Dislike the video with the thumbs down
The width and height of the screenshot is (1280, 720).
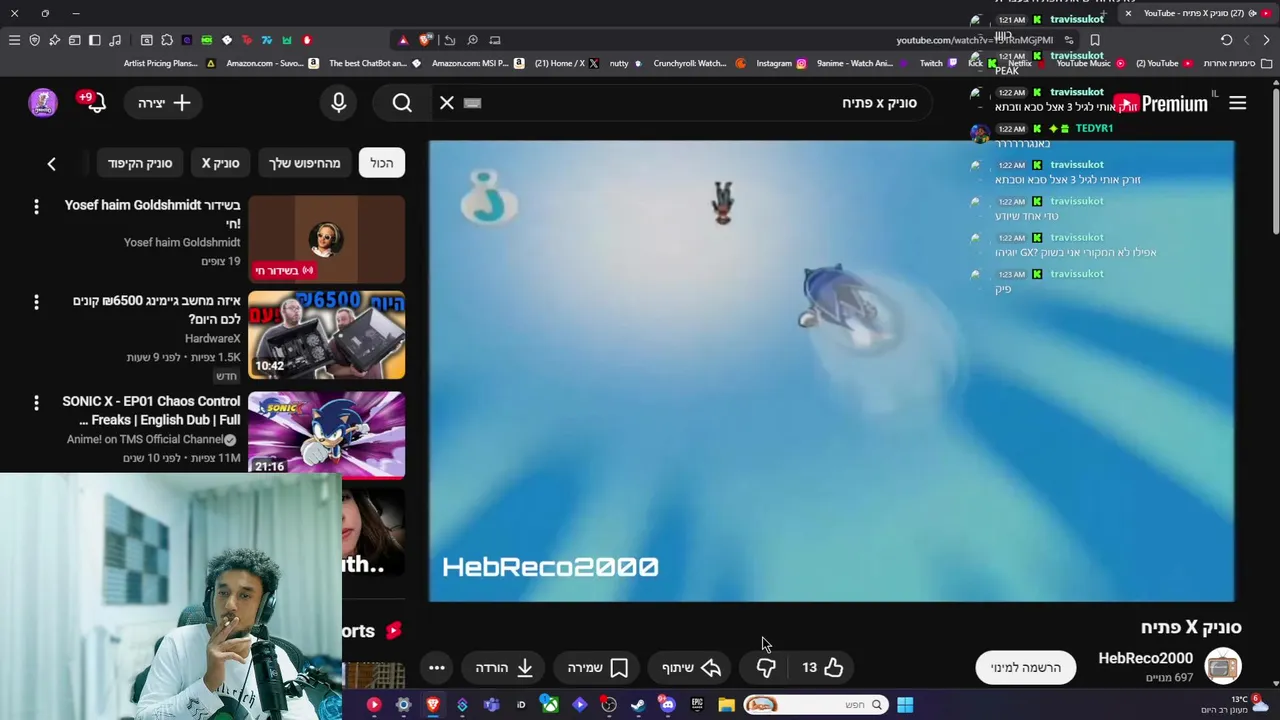(x=765, y=667)
